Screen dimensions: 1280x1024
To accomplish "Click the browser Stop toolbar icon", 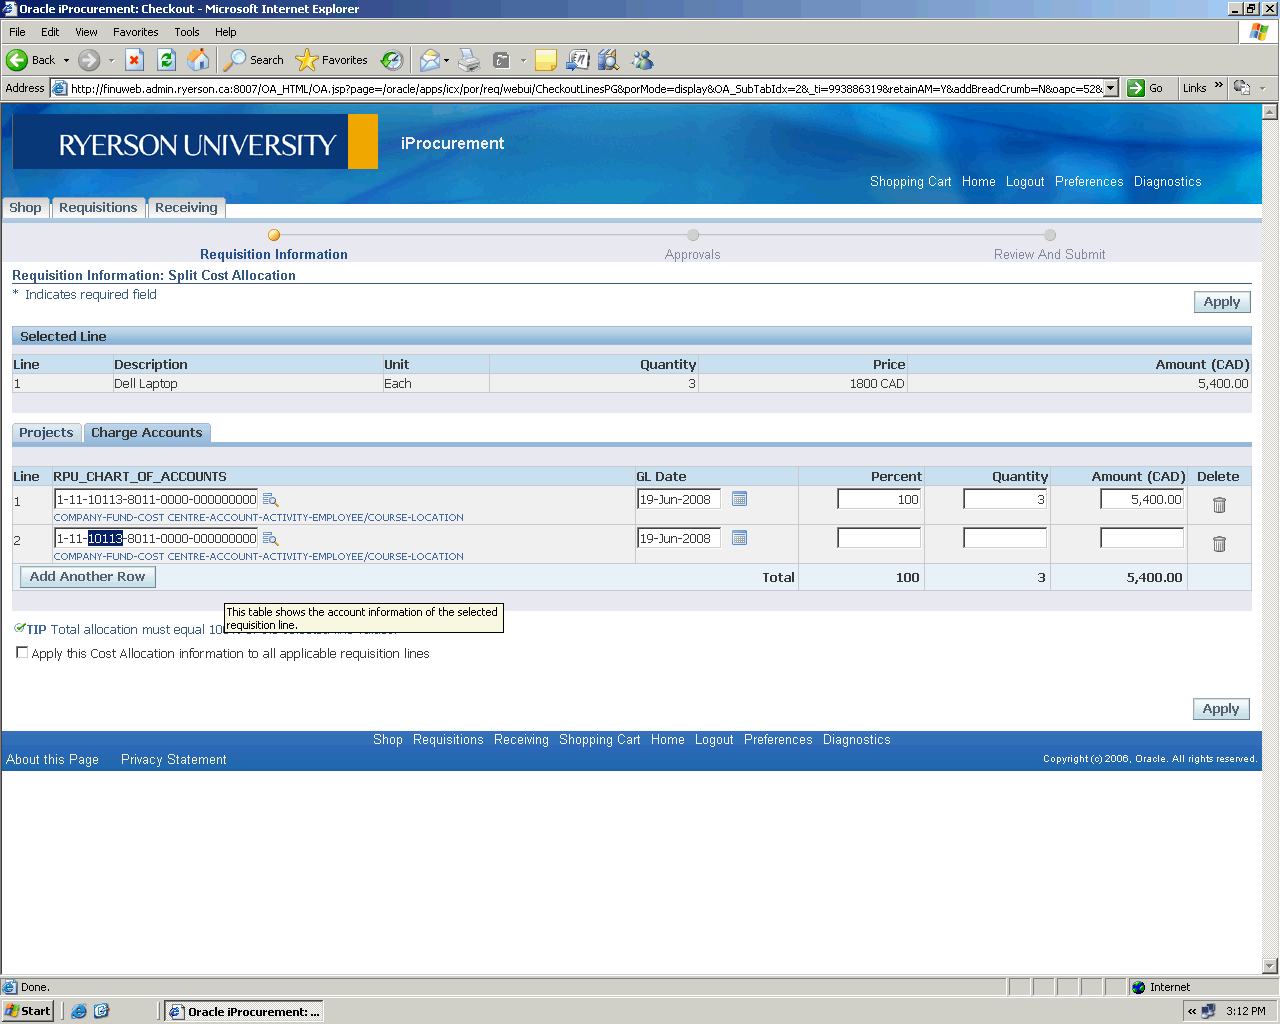I will [x=135, y=60].
